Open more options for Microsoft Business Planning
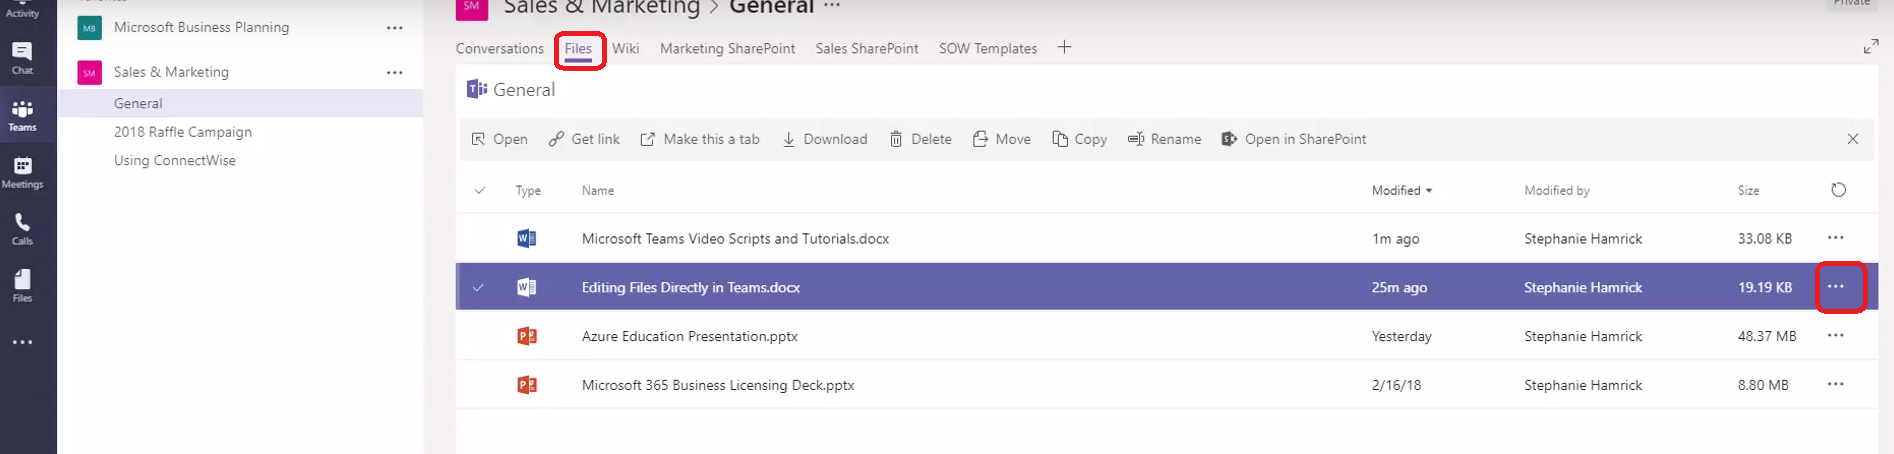 395,28
